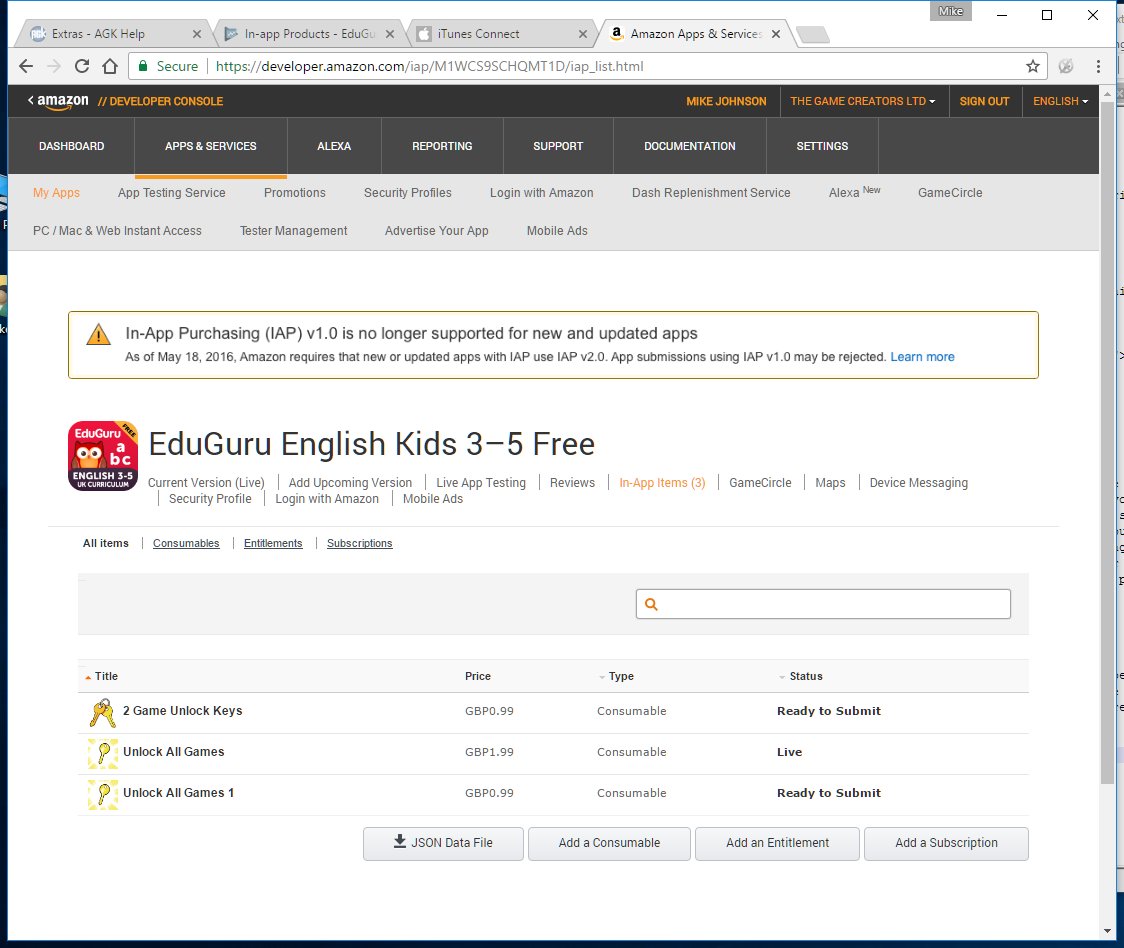This screenshot has height=948, width=1124.
Task: Expand THE GAME CREATORS LTD dropdown
Action: tap(862, 101)
